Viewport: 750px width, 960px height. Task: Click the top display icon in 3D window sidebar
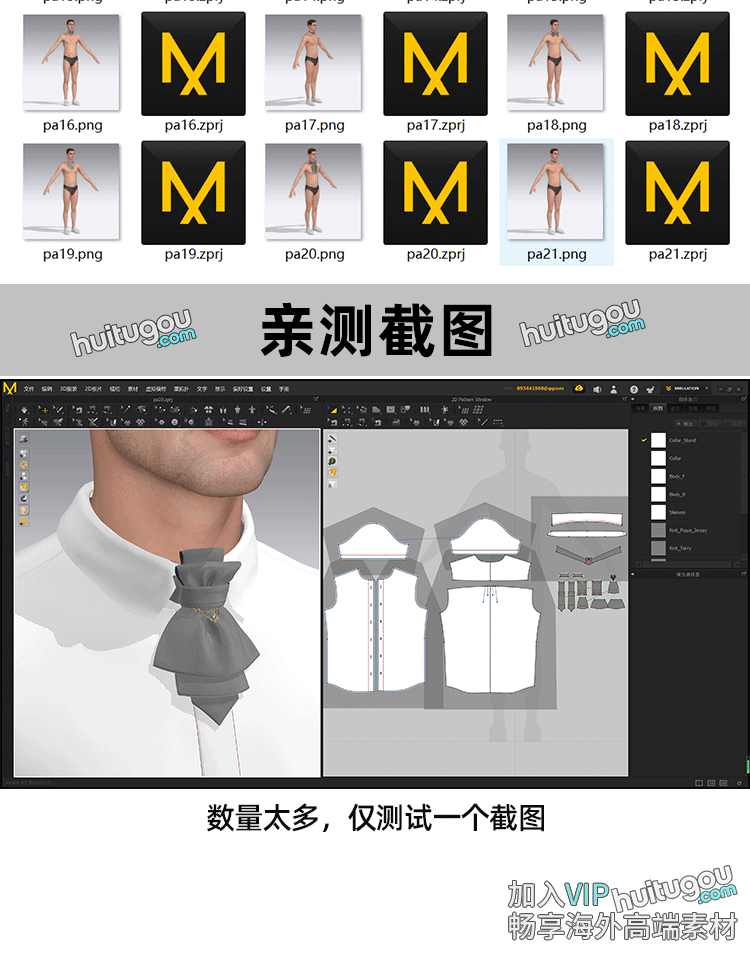point(23,440)
